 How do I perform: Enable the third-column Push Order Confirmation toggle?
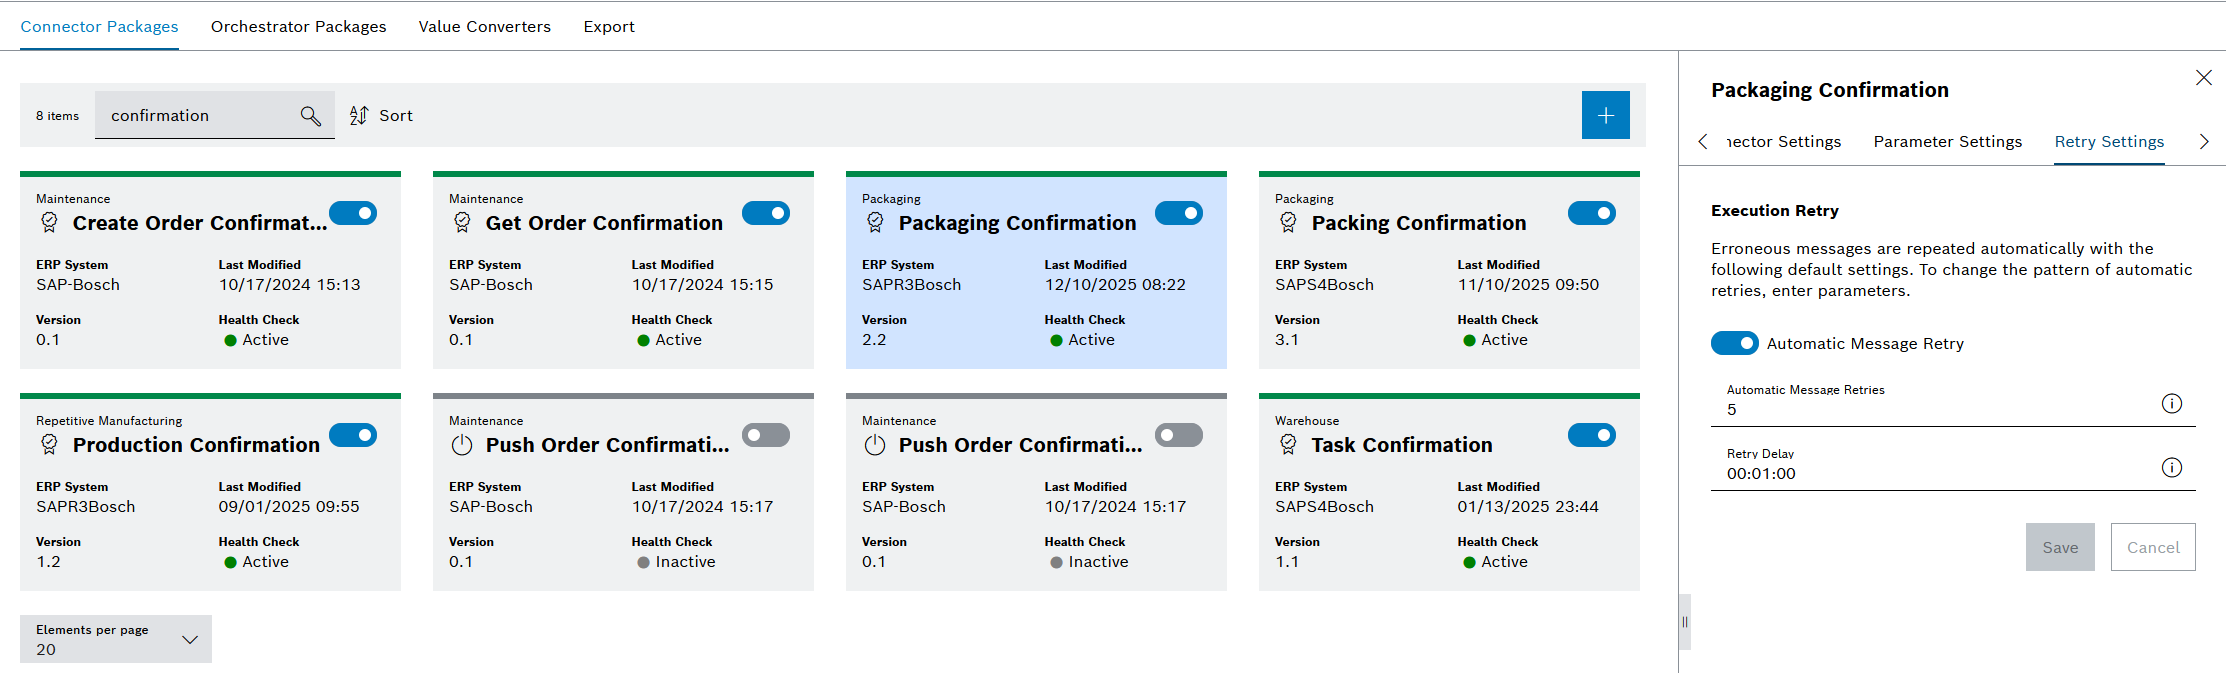(1179, 435)
